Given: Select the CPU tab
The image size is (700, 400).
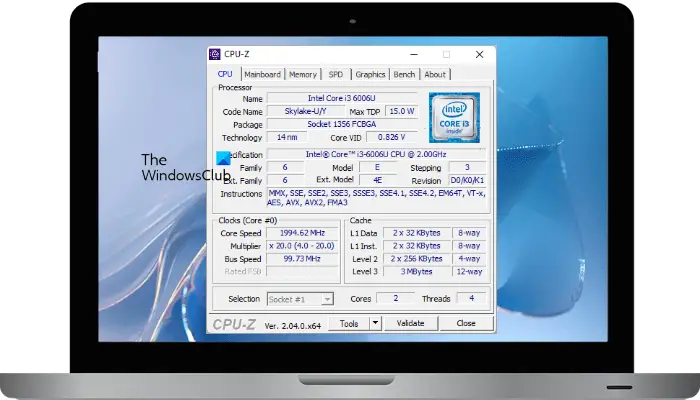Looking at the screenshot, I should point(225,74).
